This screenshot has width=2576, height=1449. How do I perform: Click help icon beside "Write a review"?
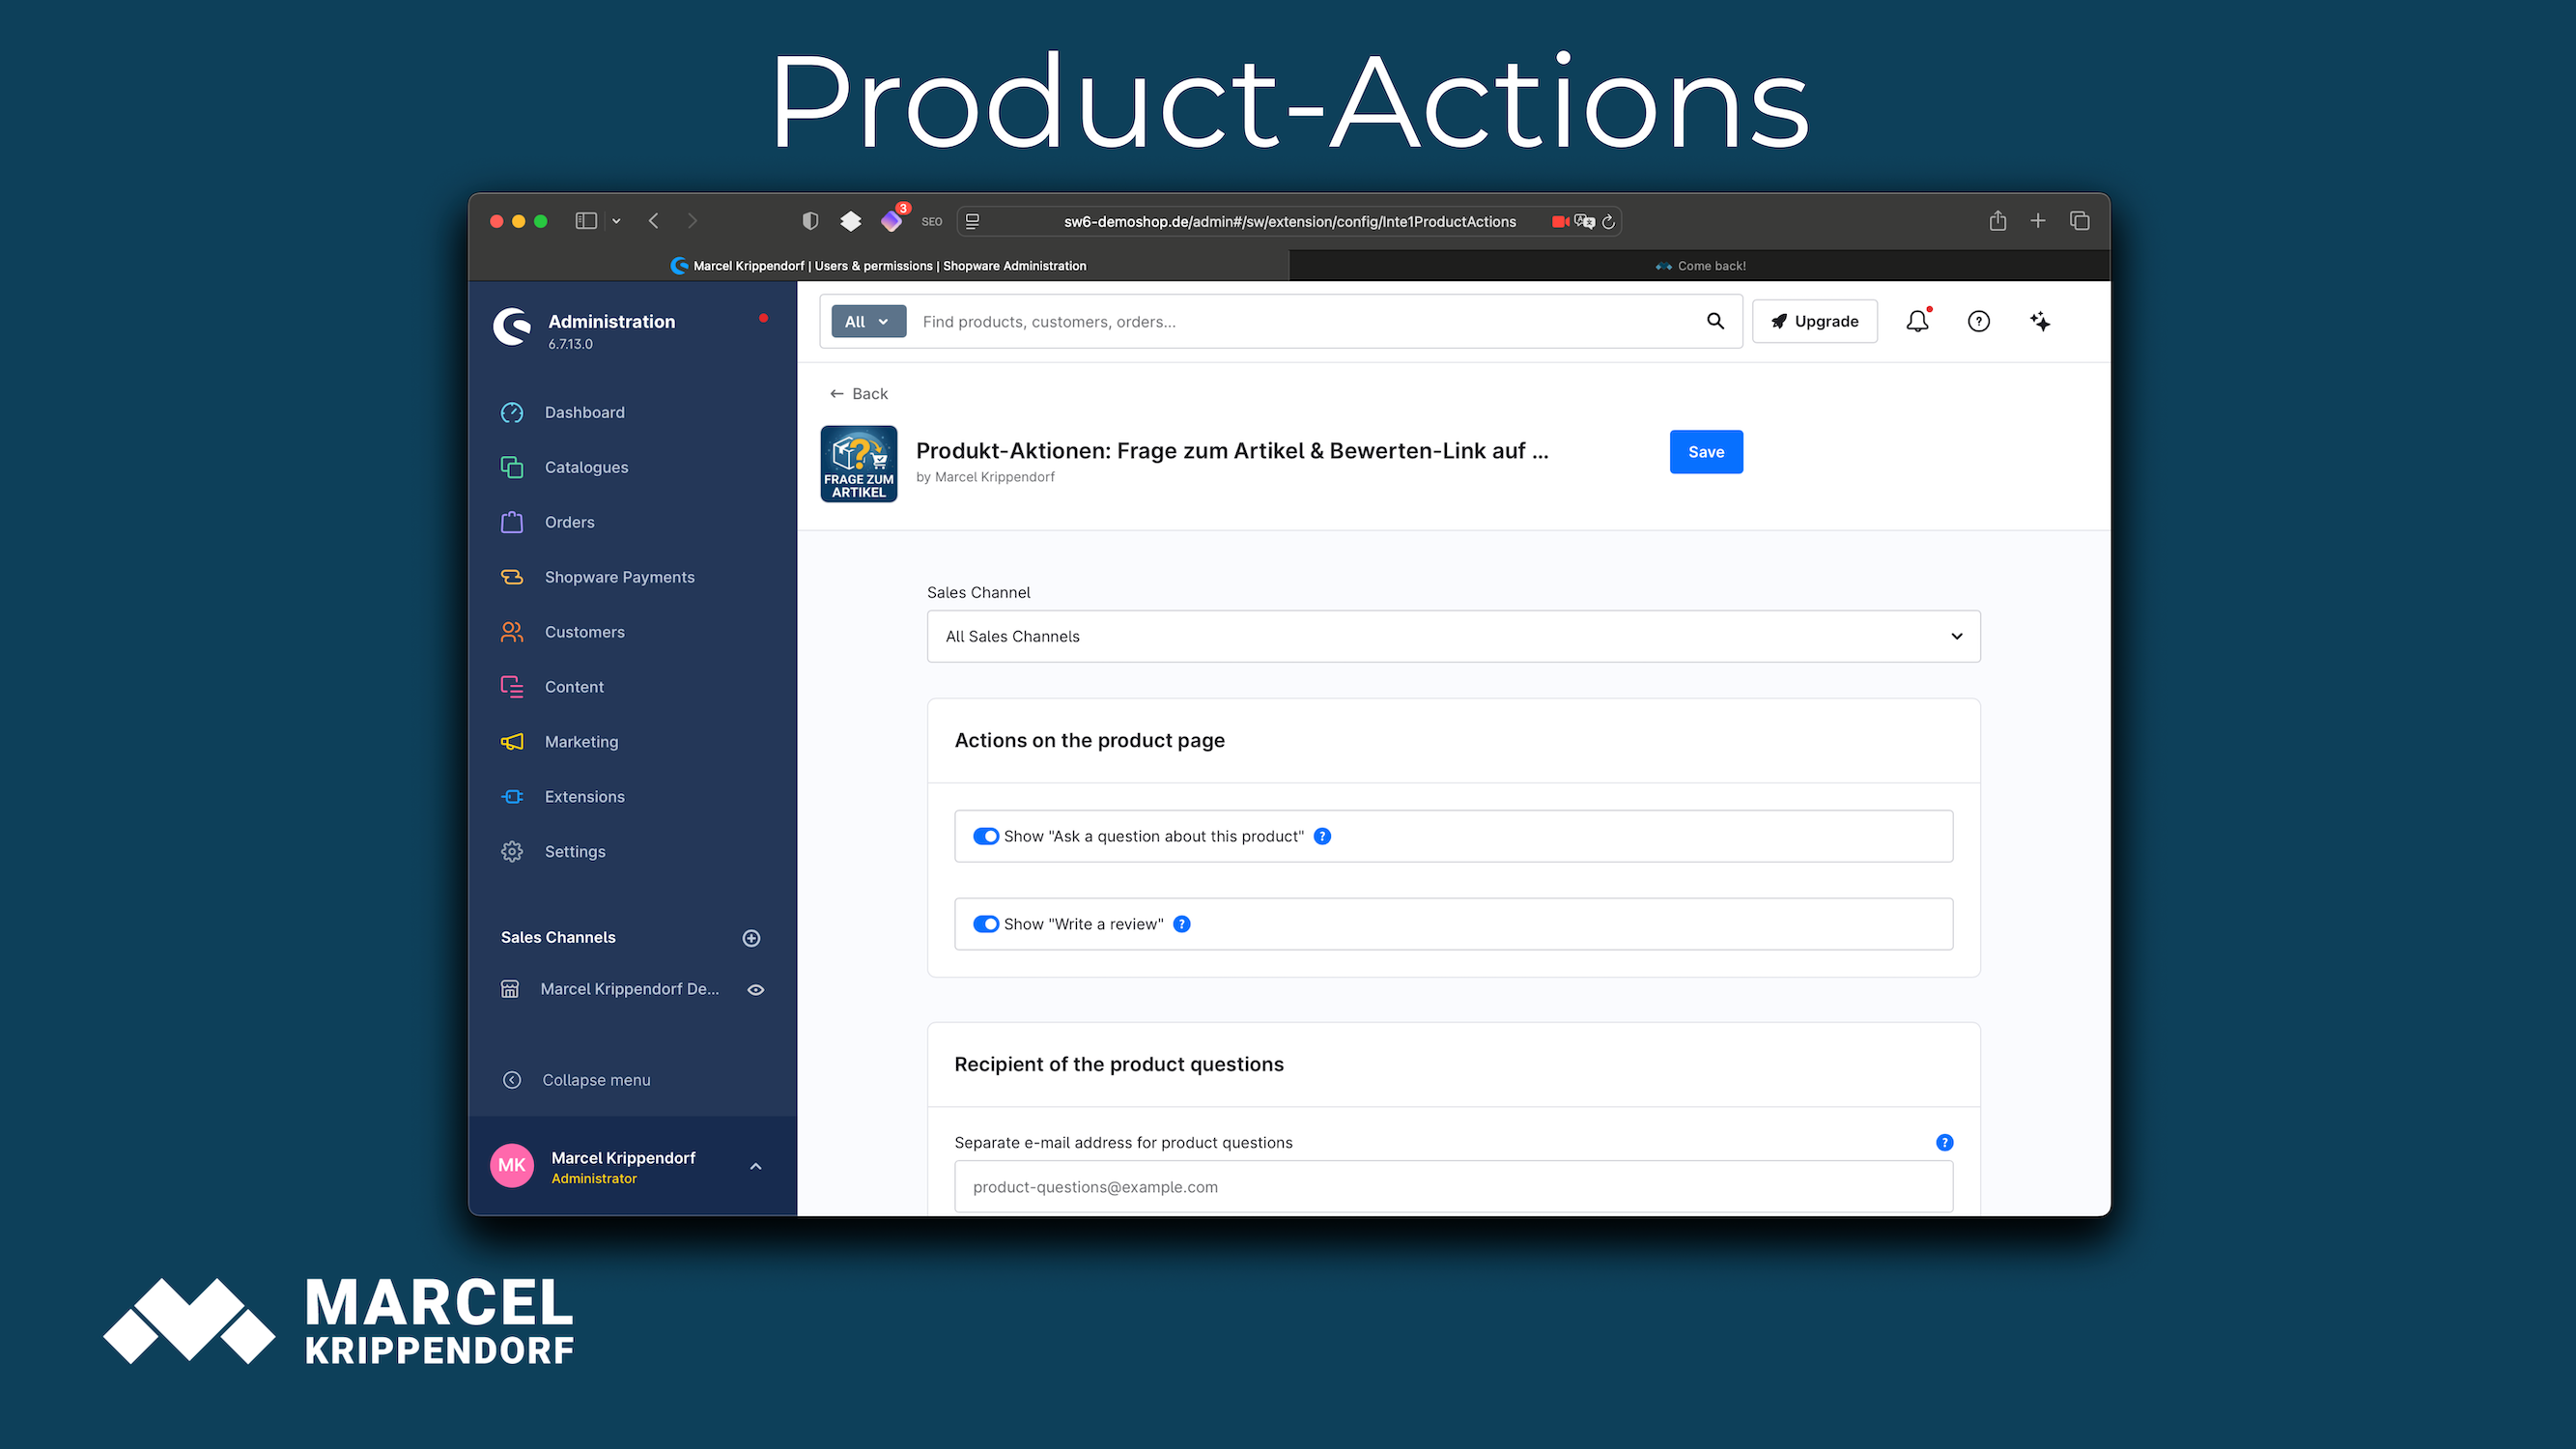(x=1182, y=924)
